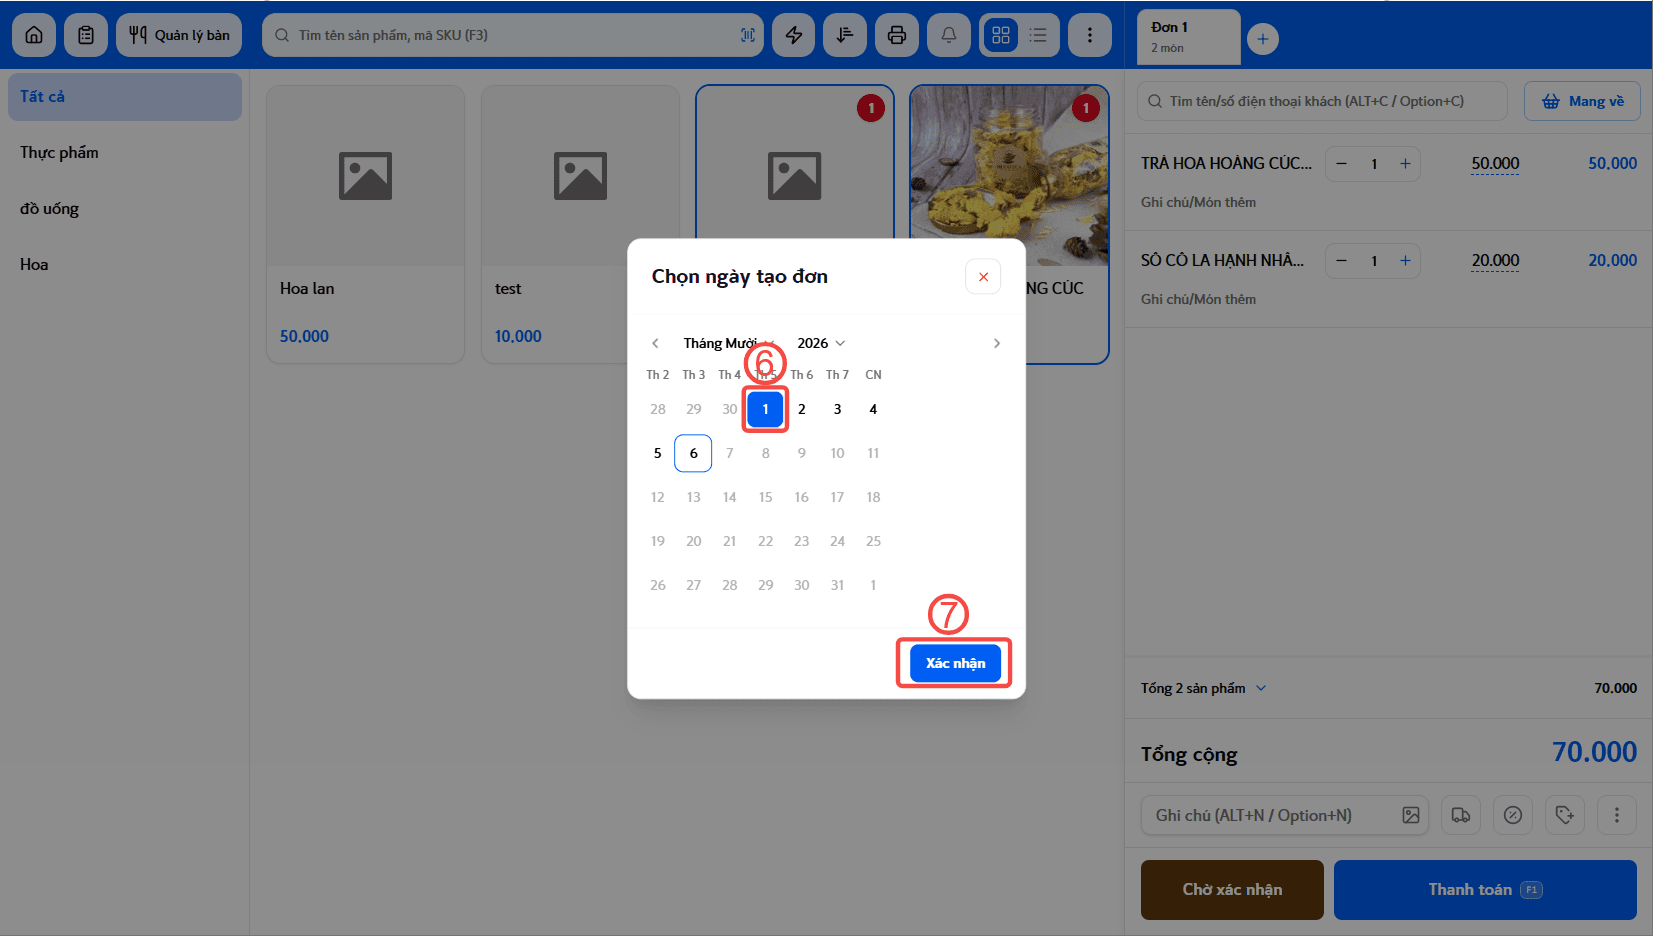Viewport: 1653px width, 936px height.
Task: Open Quản lý bàn table management
Action: [179, 35]
